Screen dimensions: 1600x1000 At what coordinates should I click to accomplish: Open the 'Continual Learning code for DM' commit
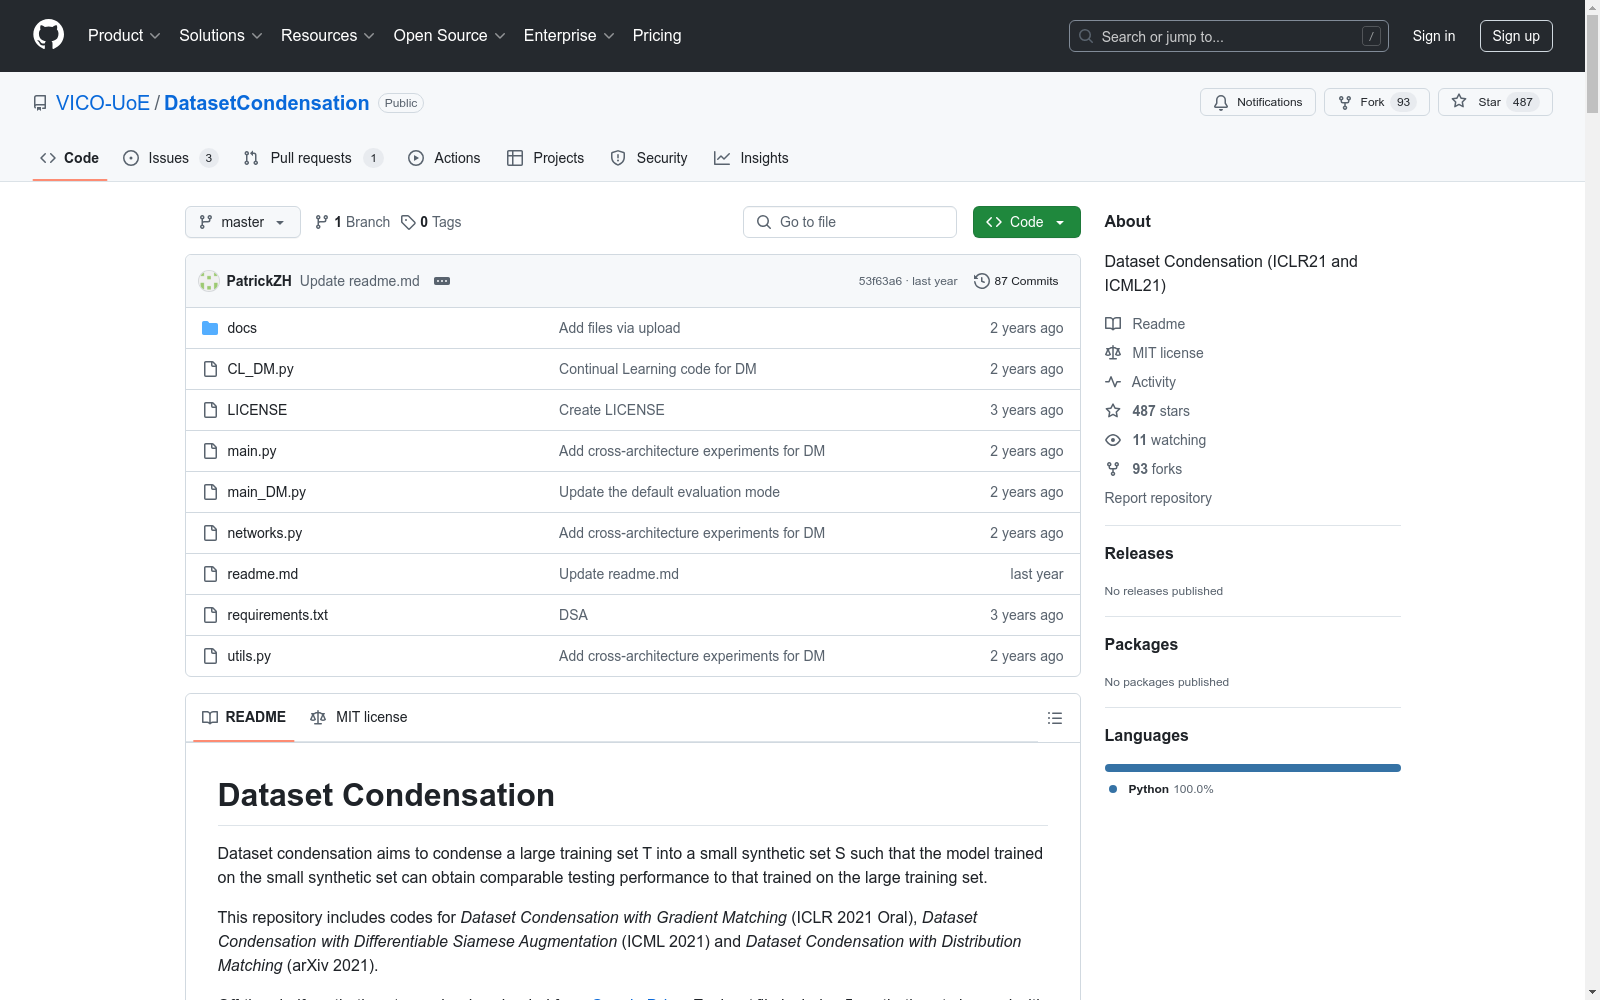coord(658,369)
